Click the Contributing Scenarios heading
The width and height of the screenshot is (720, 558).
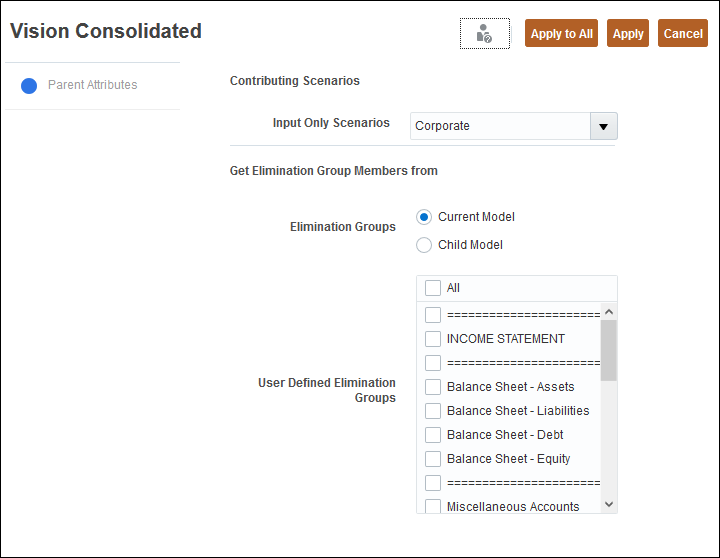click(294, 81)
